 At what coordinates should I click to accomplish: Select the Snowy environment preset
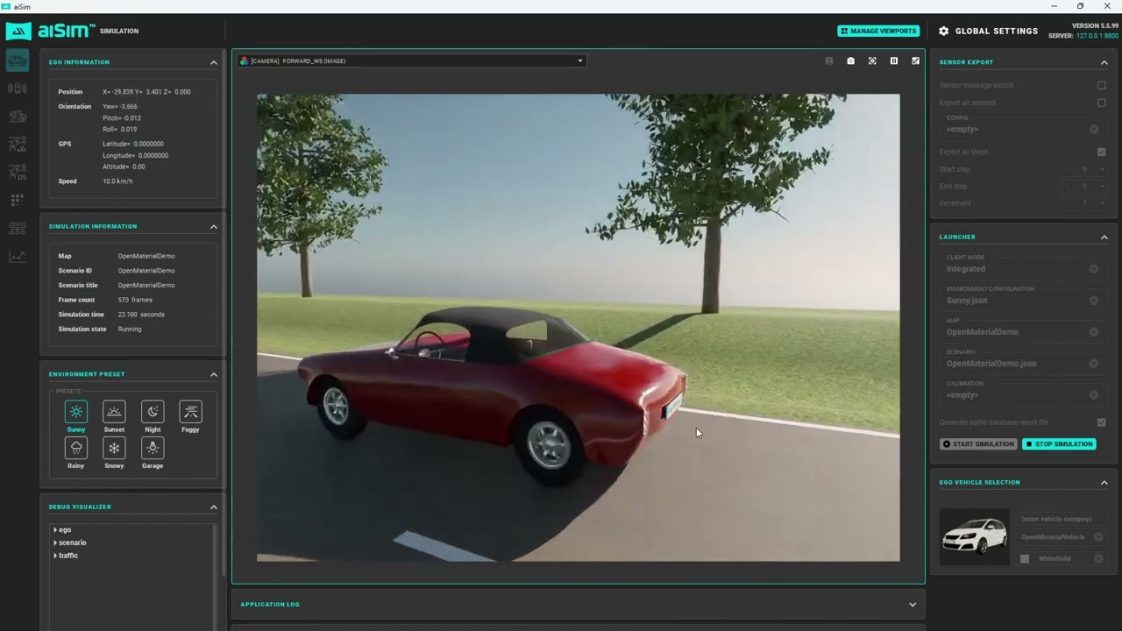(x=114, y=448)
